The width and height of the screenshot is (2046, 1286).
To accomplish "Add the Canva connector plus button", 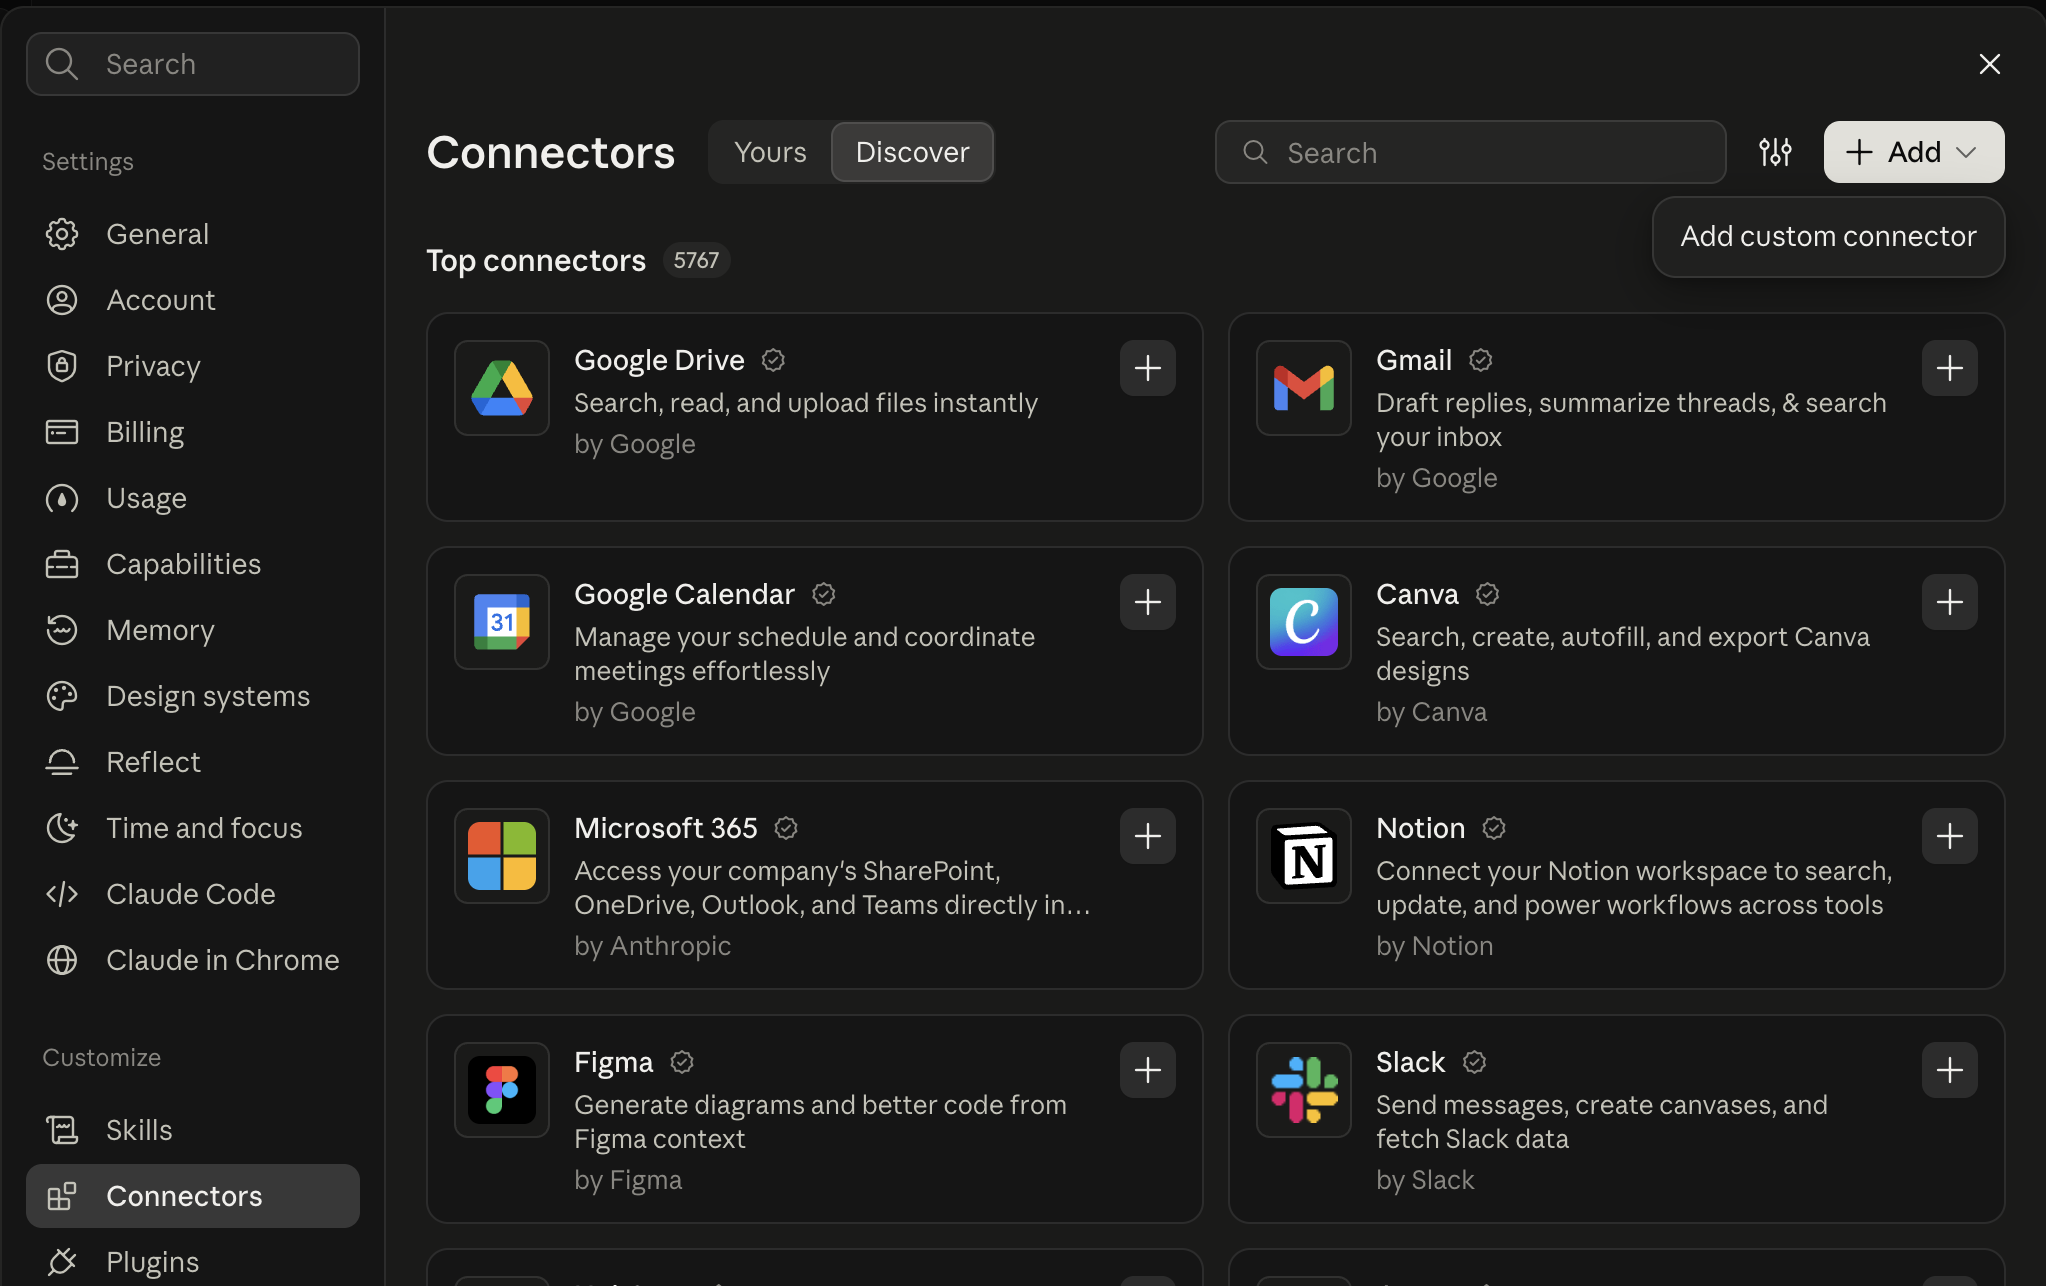I will click(x=1949, y=602).
